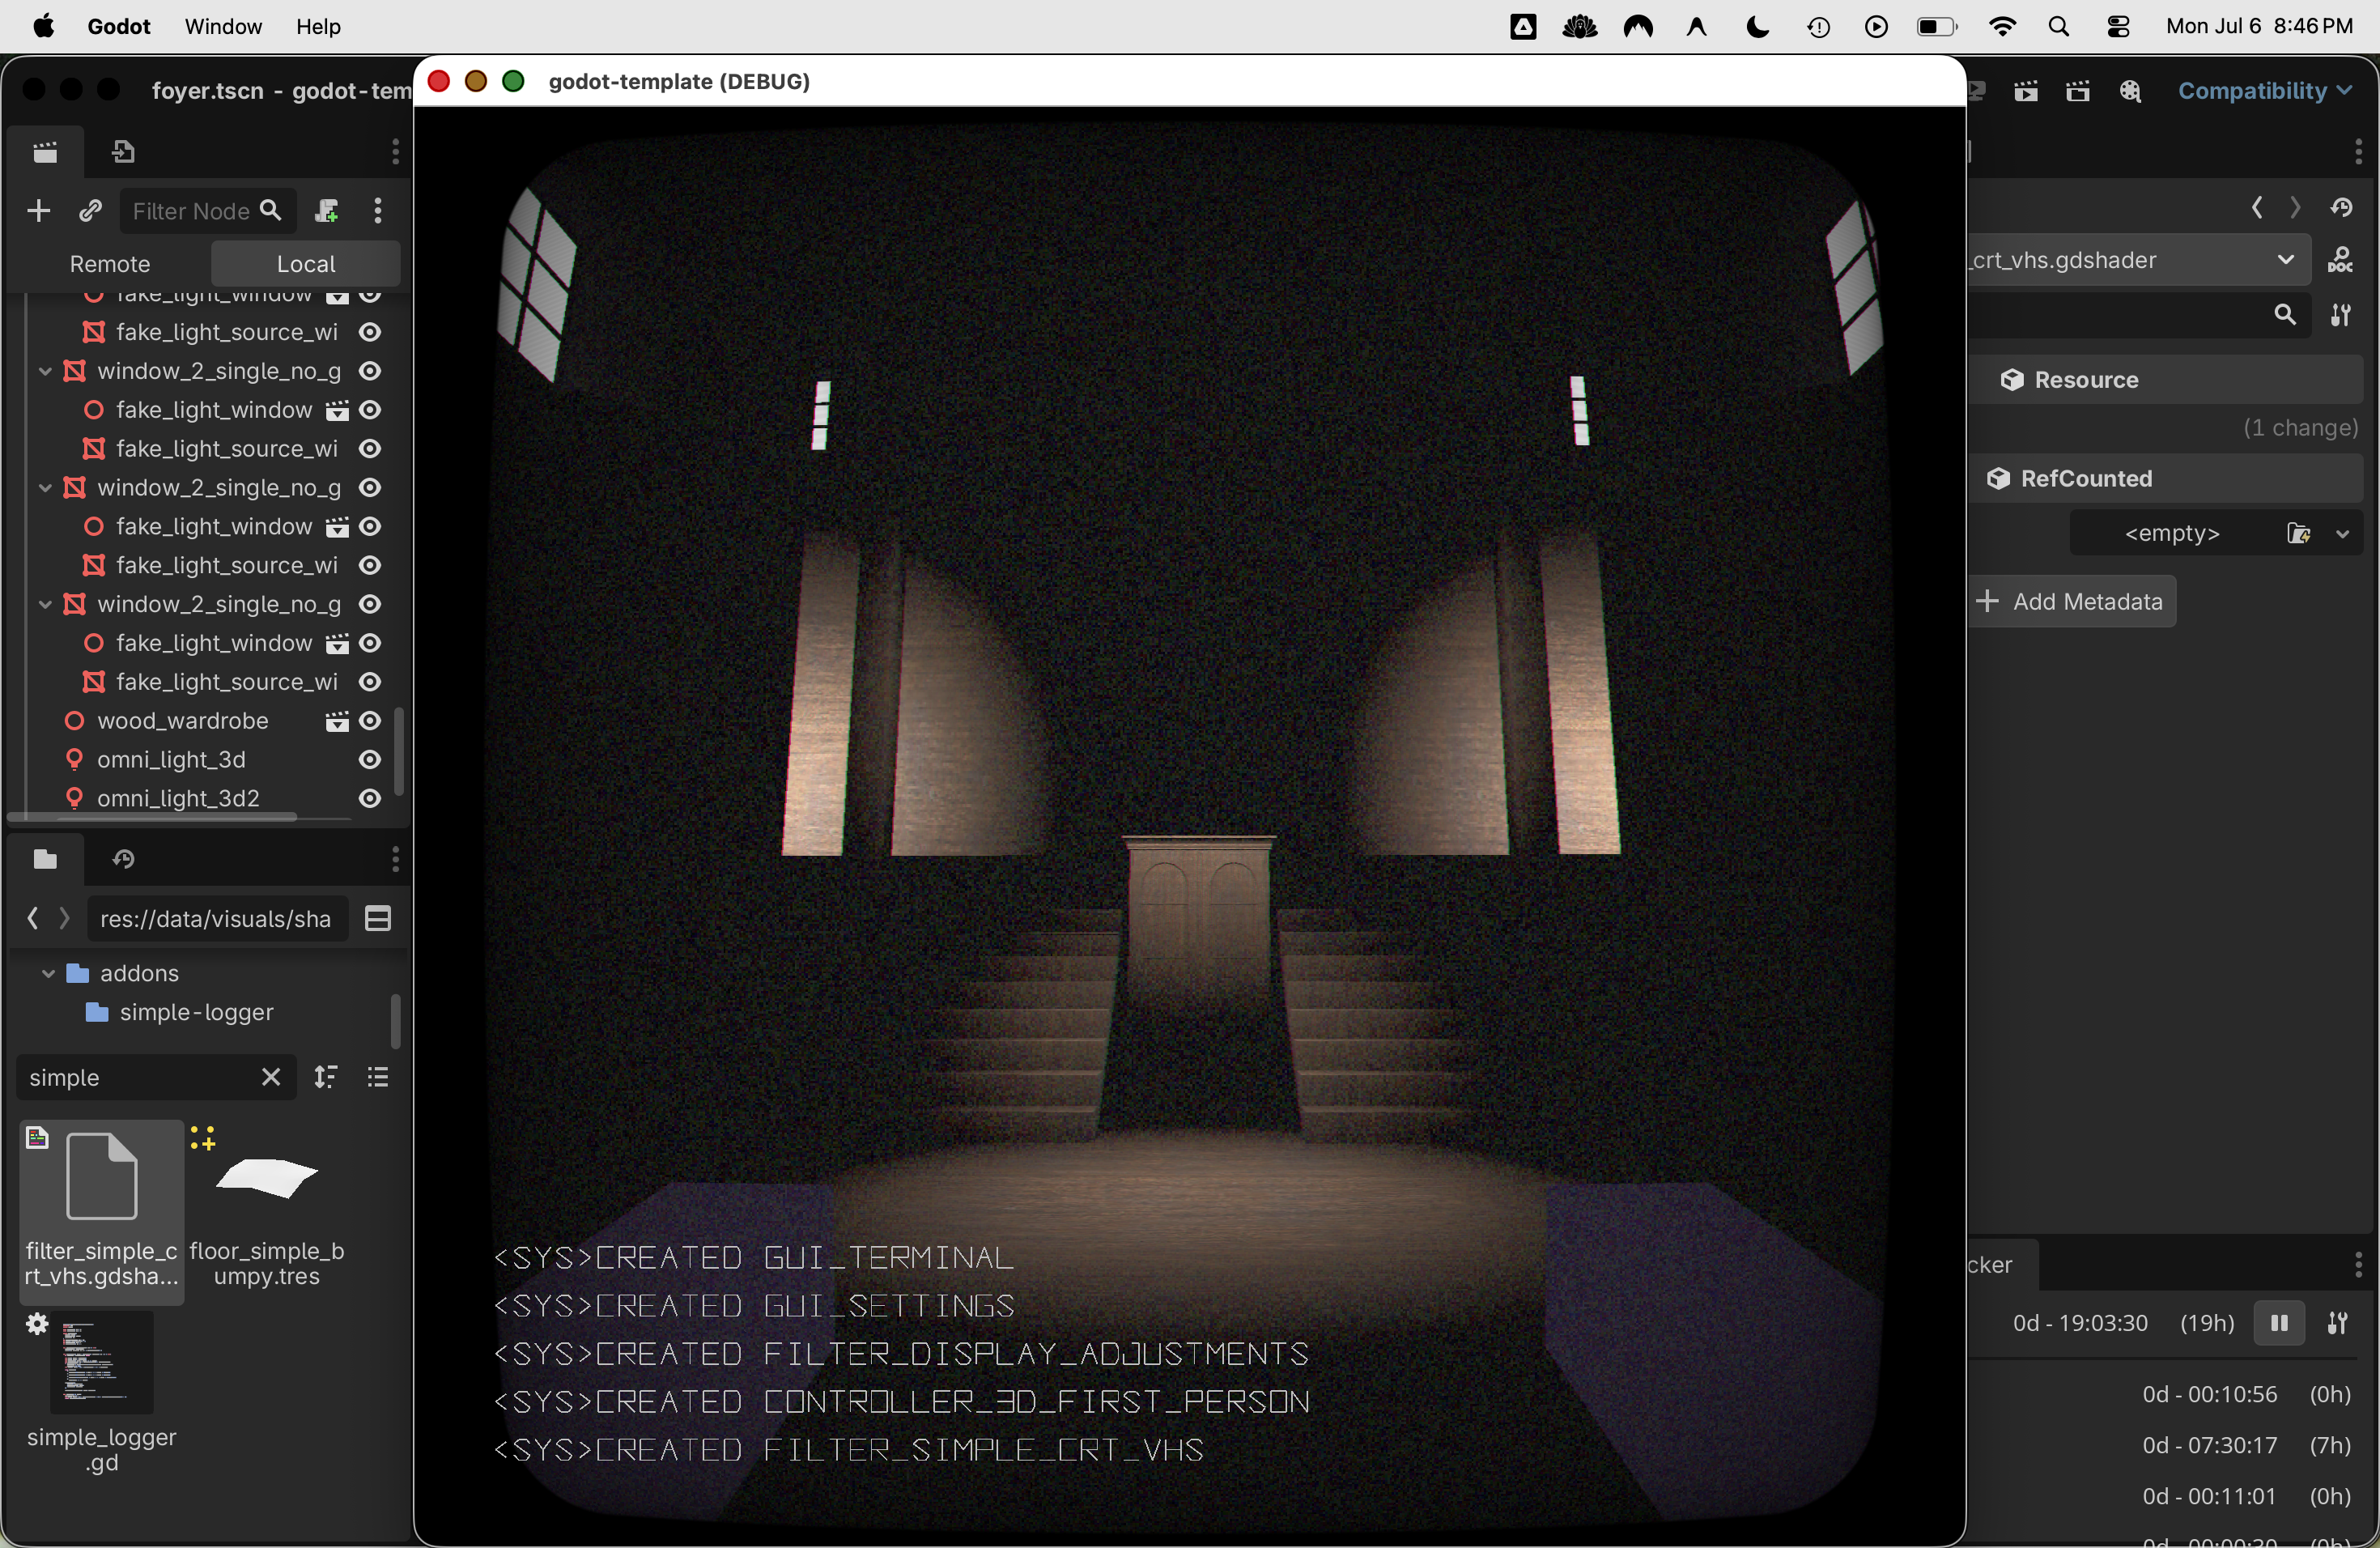Open History dock tab icon

(124, 860)
